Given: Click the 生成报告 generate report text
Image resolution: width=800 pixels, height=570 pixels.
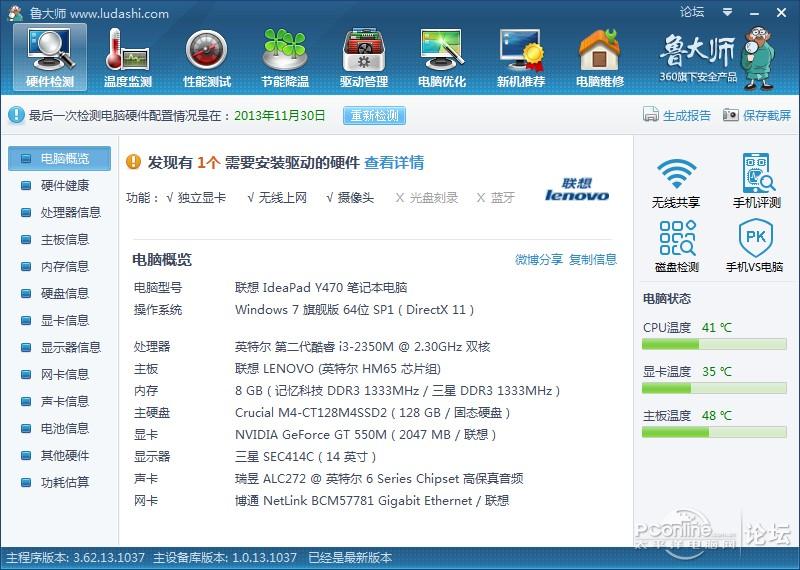Looking at the screenshot, I should click(x=687, y=115).
